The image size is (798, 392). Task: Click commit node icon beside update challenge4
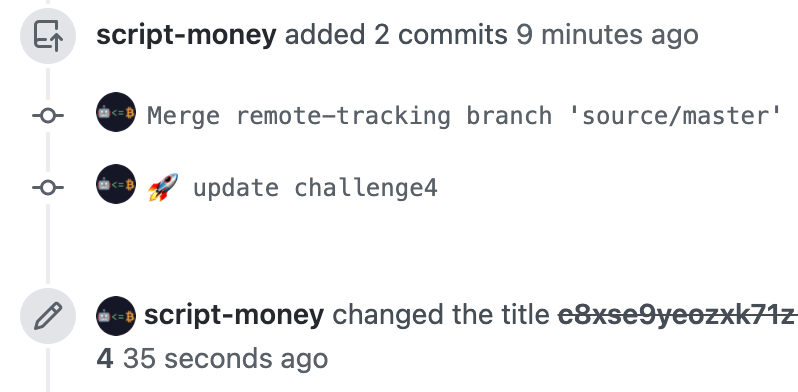[x=48, y=188]
